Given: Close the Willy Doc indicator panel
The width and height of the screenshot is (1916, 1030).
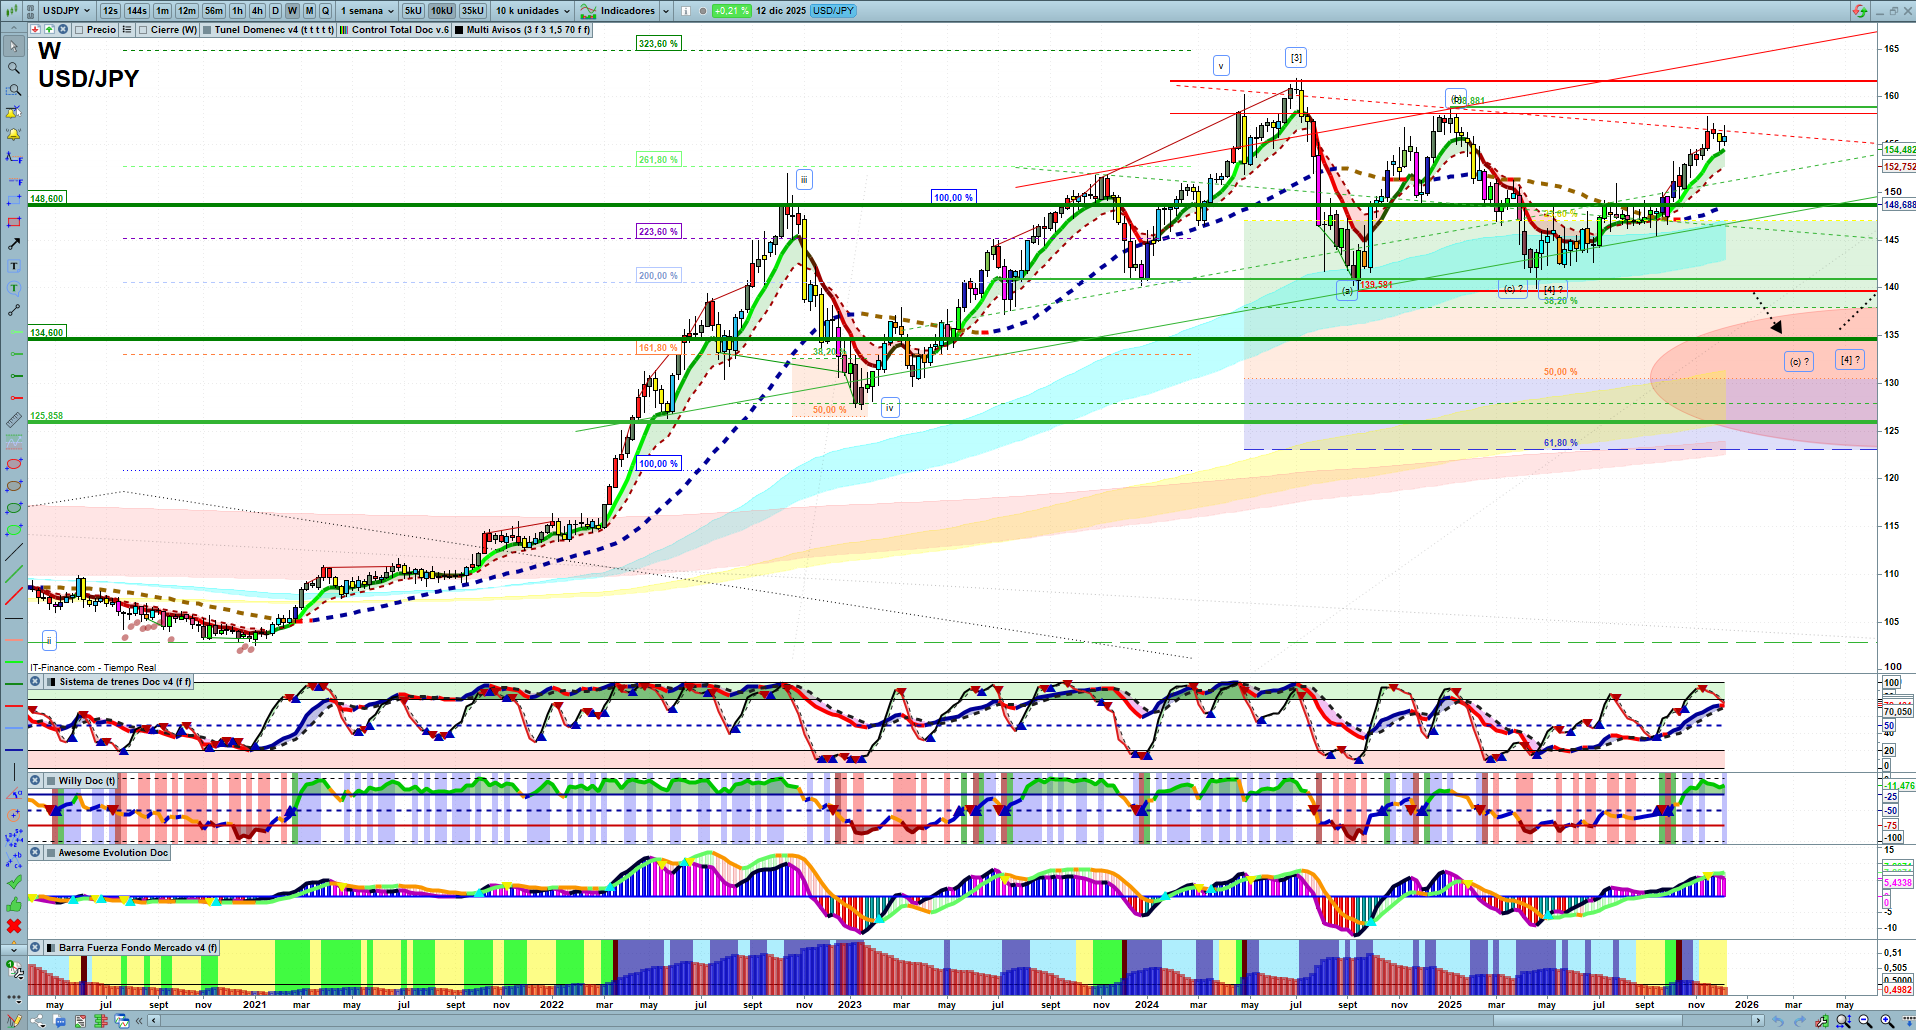Looking at the screenshot, I should tap(35, 781).
